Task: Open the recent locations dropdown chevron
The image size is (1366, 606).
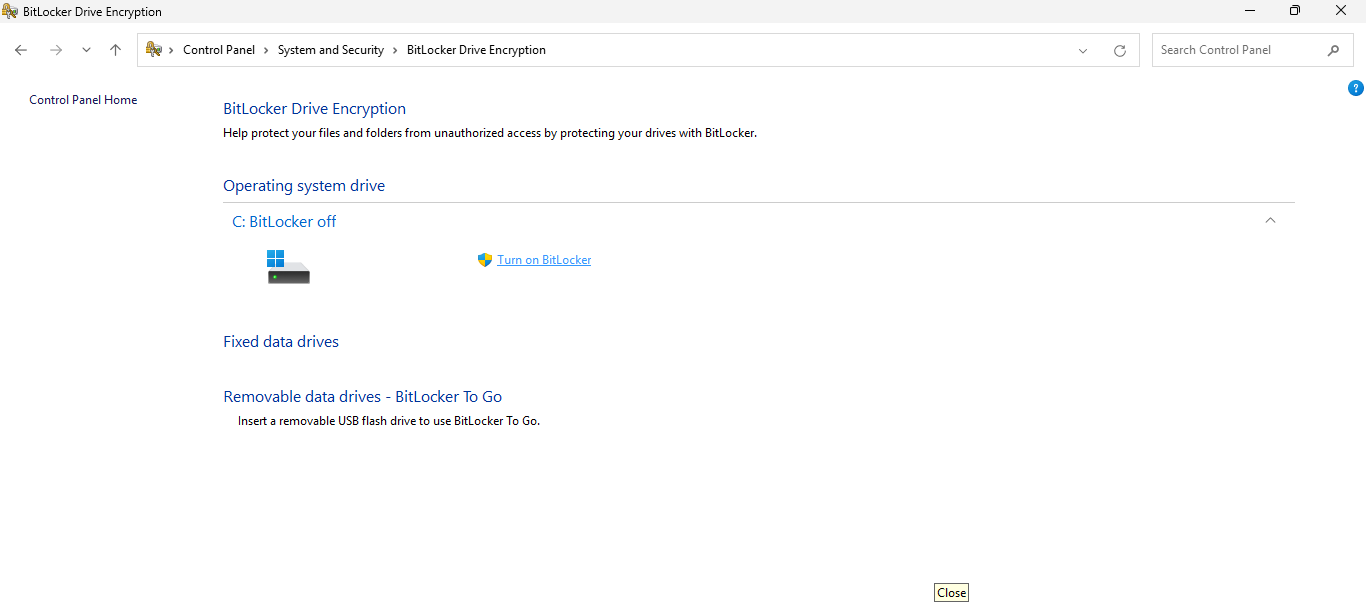Action: (86, 50)
